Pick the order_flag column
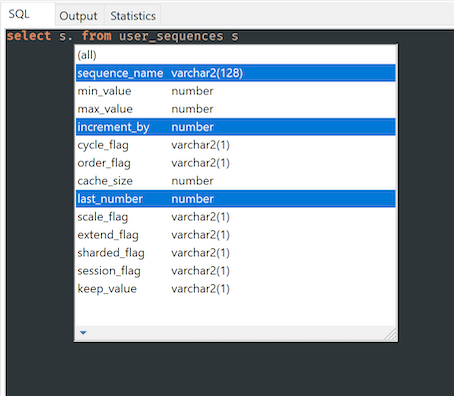Screen dimensions: 454x396 tap(235, 163)
